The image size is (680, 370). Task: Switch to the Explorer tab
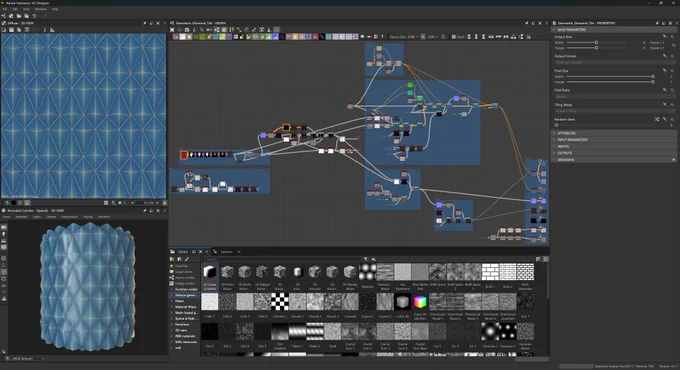(226, 252)
